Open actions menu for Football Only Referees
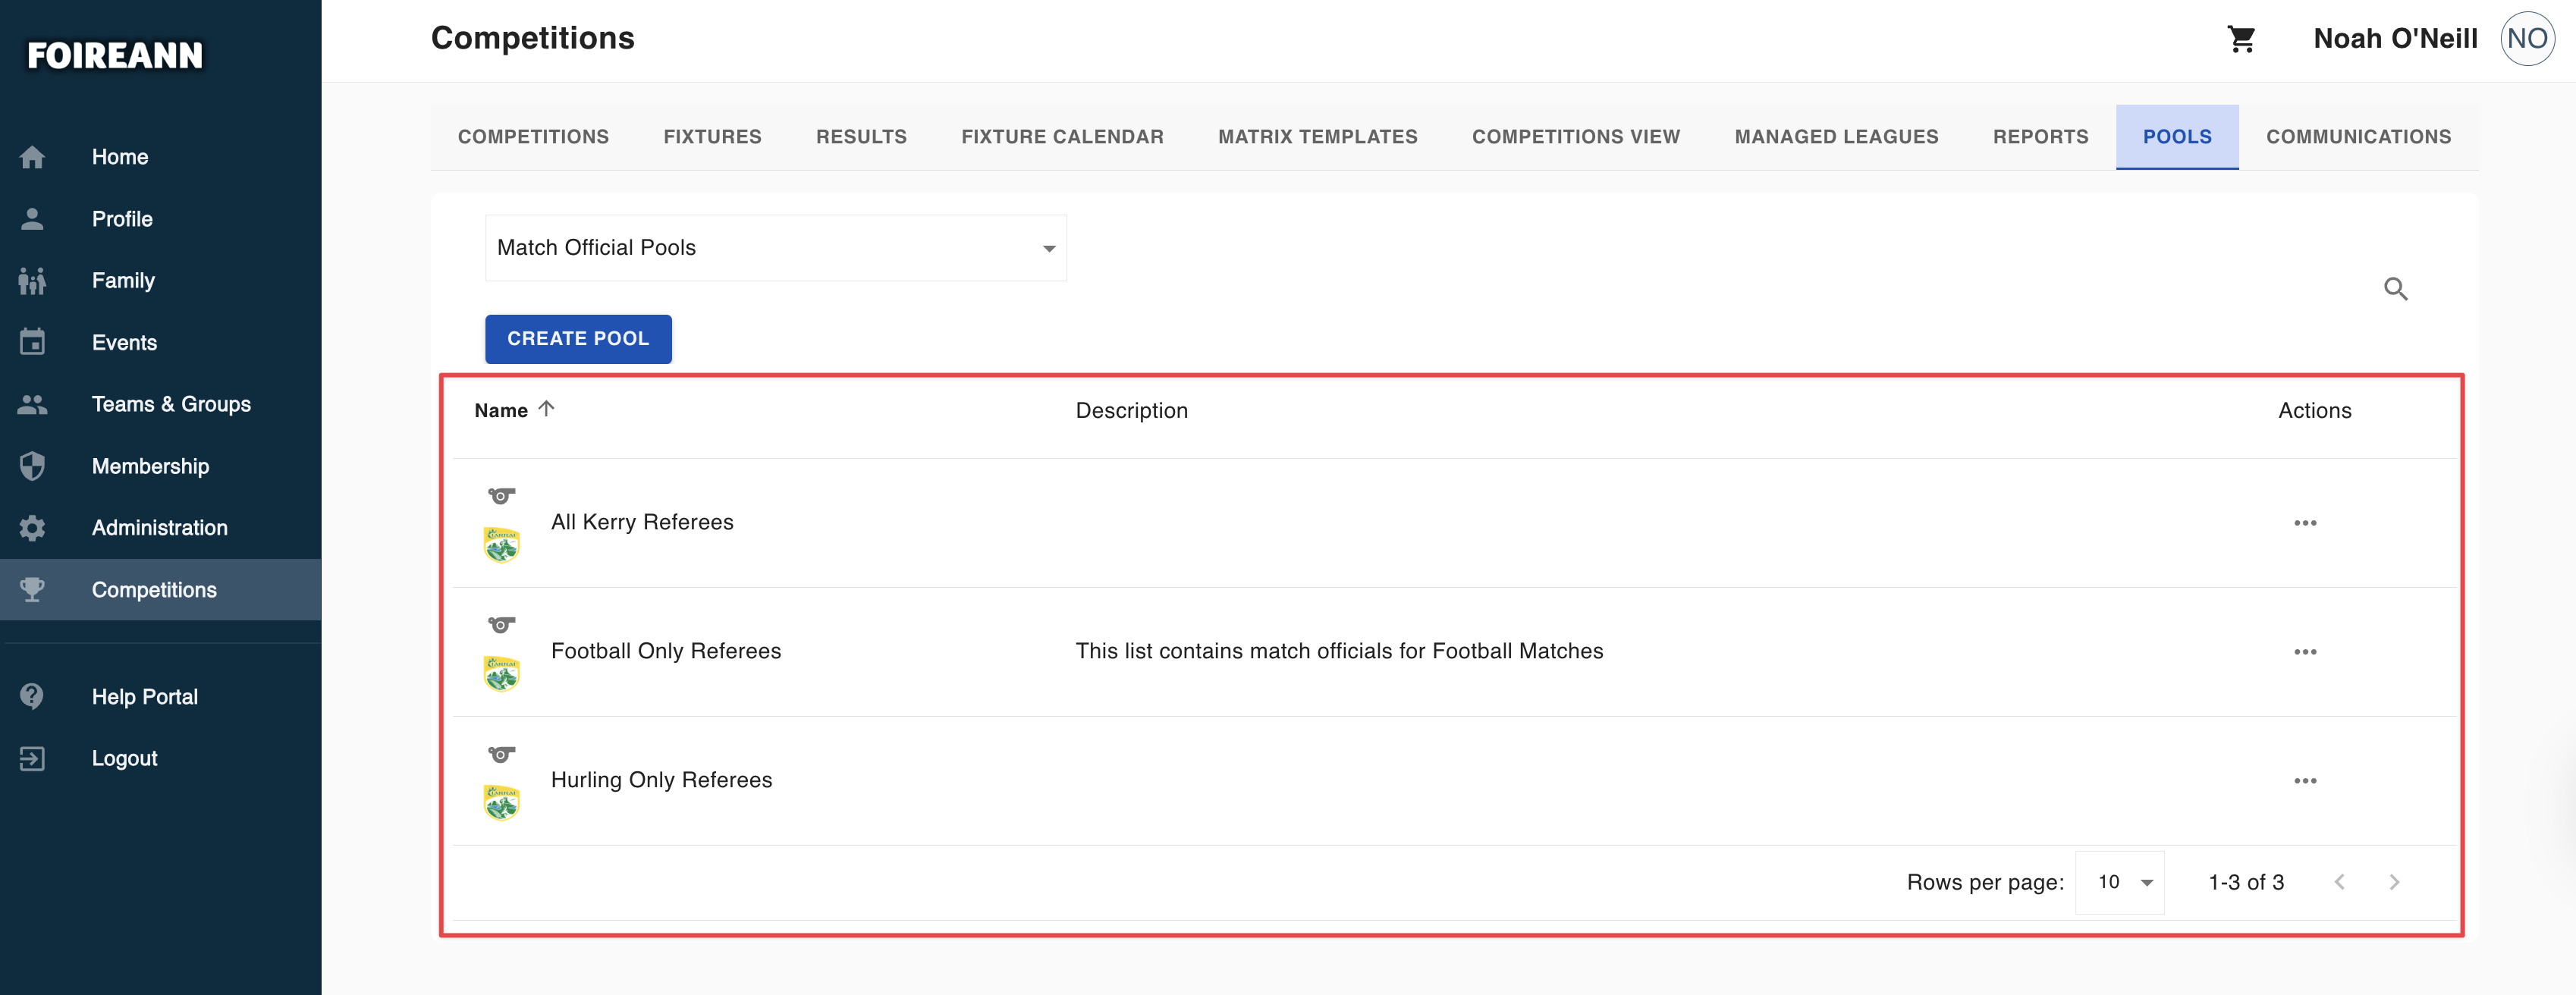Image resolution: width=2576 pixels, height=995 pixels. click(x=2305, y=652)
